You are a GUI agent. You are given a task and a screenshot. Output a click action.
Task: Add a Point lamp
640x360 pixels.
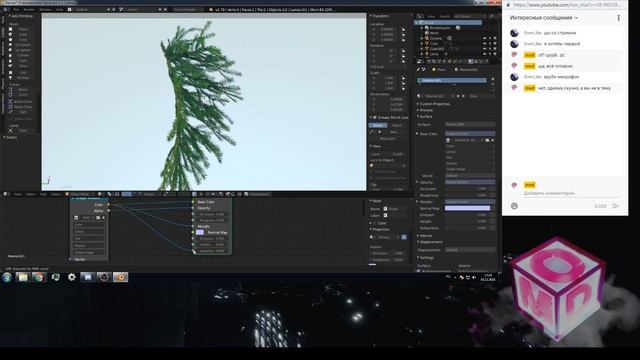[23, 131]
